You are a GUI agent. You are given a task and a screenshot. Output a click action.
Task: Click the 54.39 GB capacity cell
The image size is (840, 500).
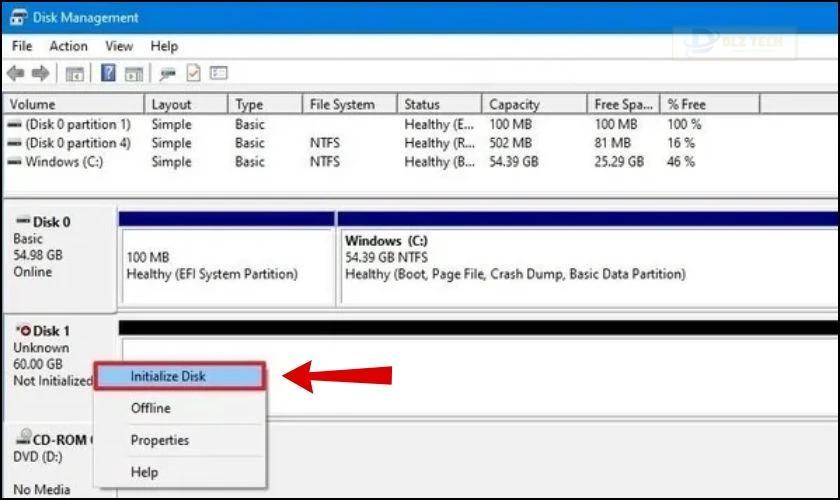pos(514,161)
